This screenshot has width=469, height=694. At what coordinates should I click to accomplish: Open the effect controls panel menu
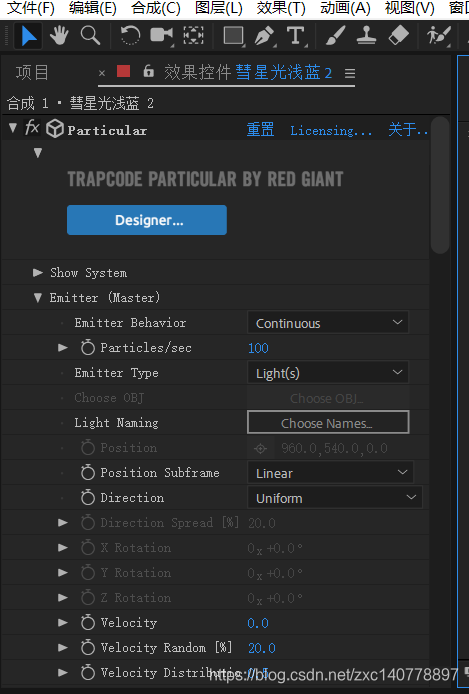click(x=350, y=73)
